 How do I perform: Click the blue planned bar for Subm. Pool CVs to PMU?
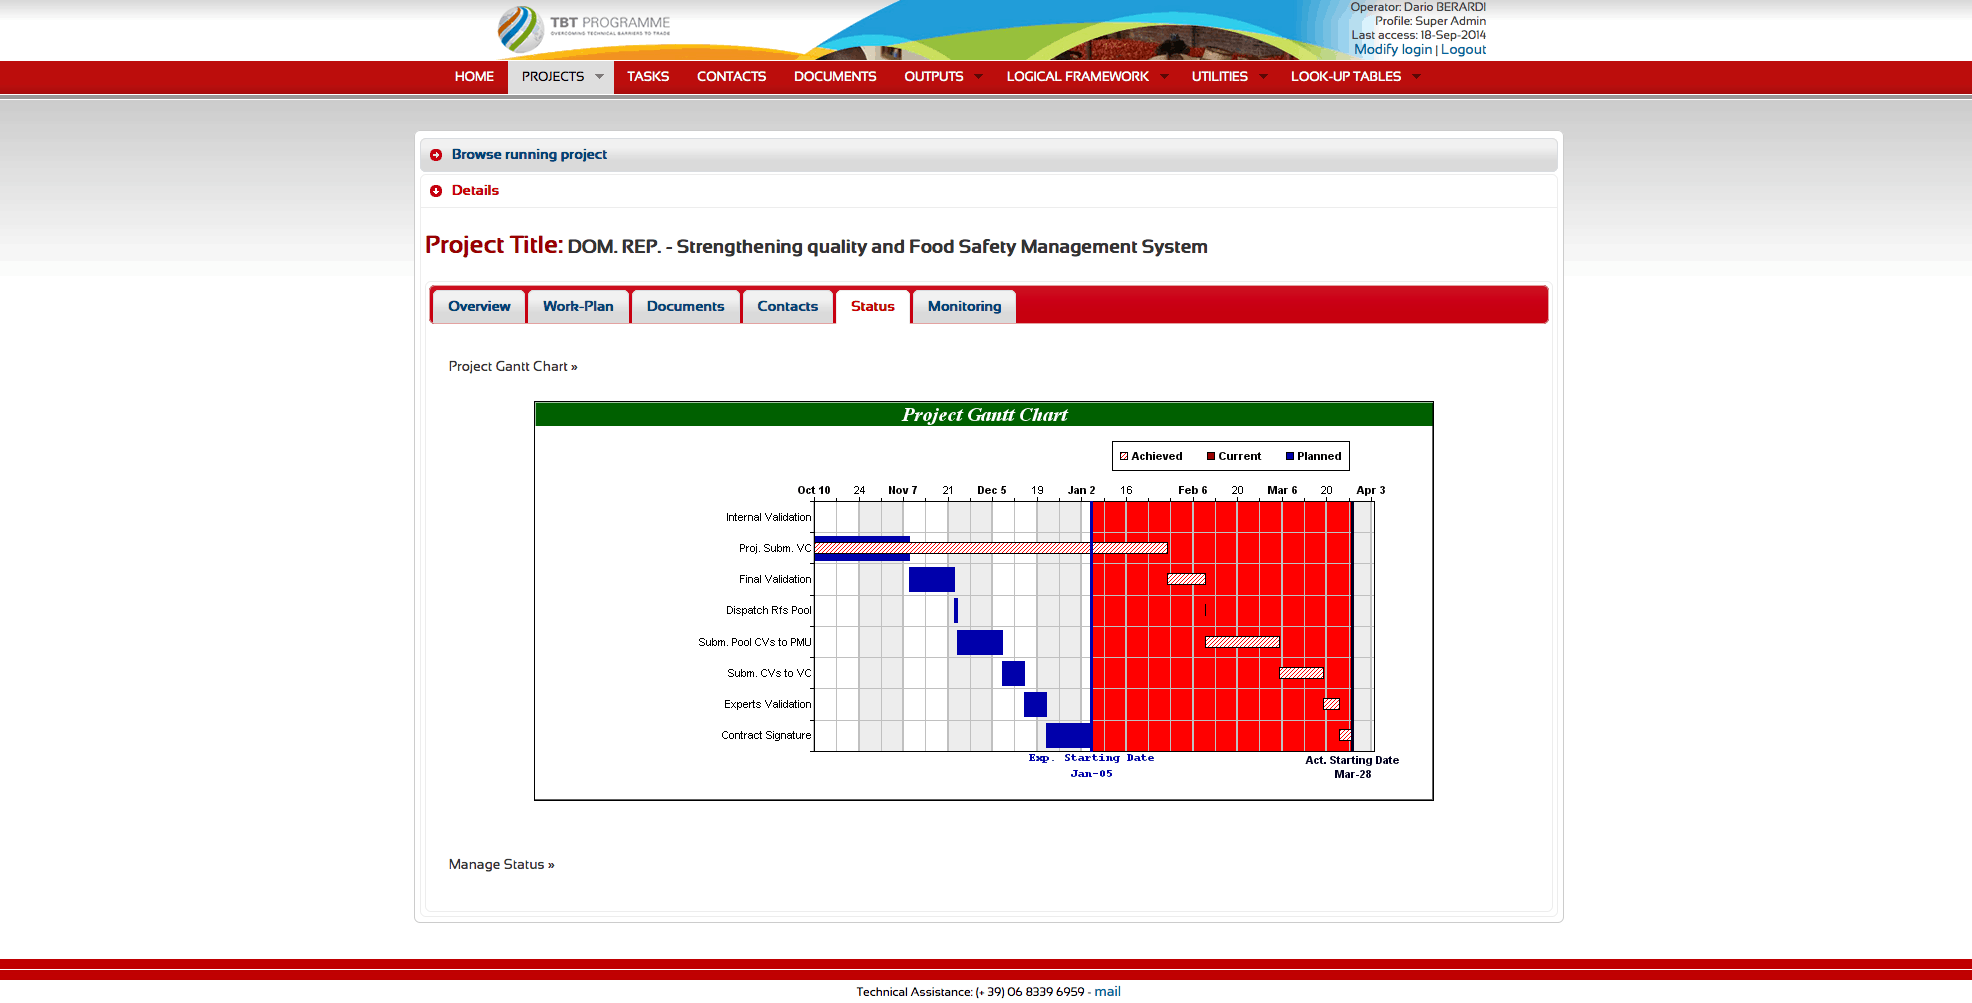click(980, 643)
